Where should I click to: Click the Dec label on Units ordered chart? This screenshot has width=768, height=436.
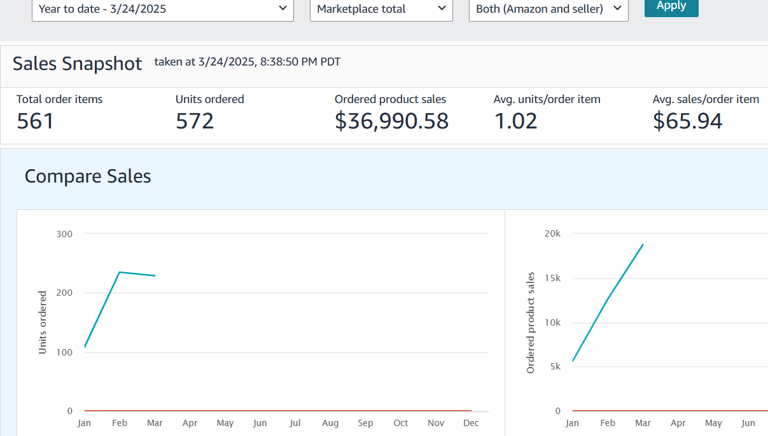click(x=471, y=423)
